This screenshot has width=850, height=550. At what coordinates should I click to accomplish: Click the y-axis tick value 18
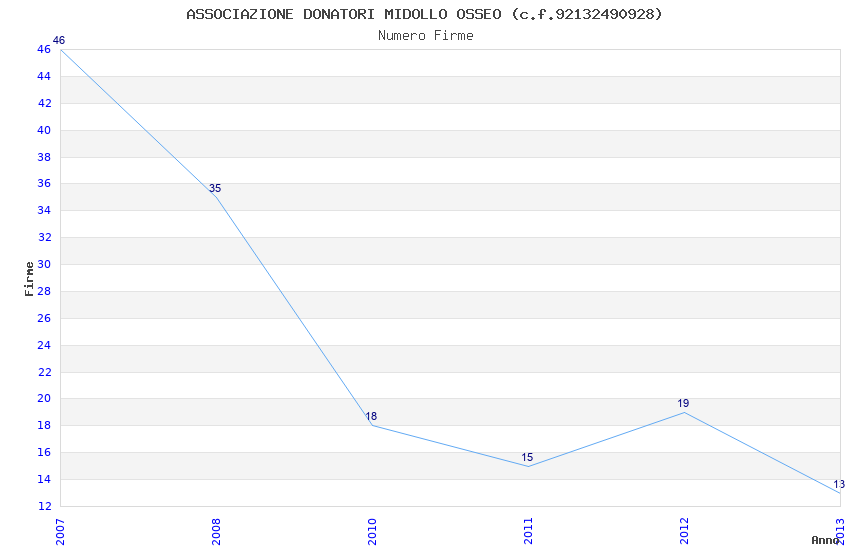[x=44, y=425]
